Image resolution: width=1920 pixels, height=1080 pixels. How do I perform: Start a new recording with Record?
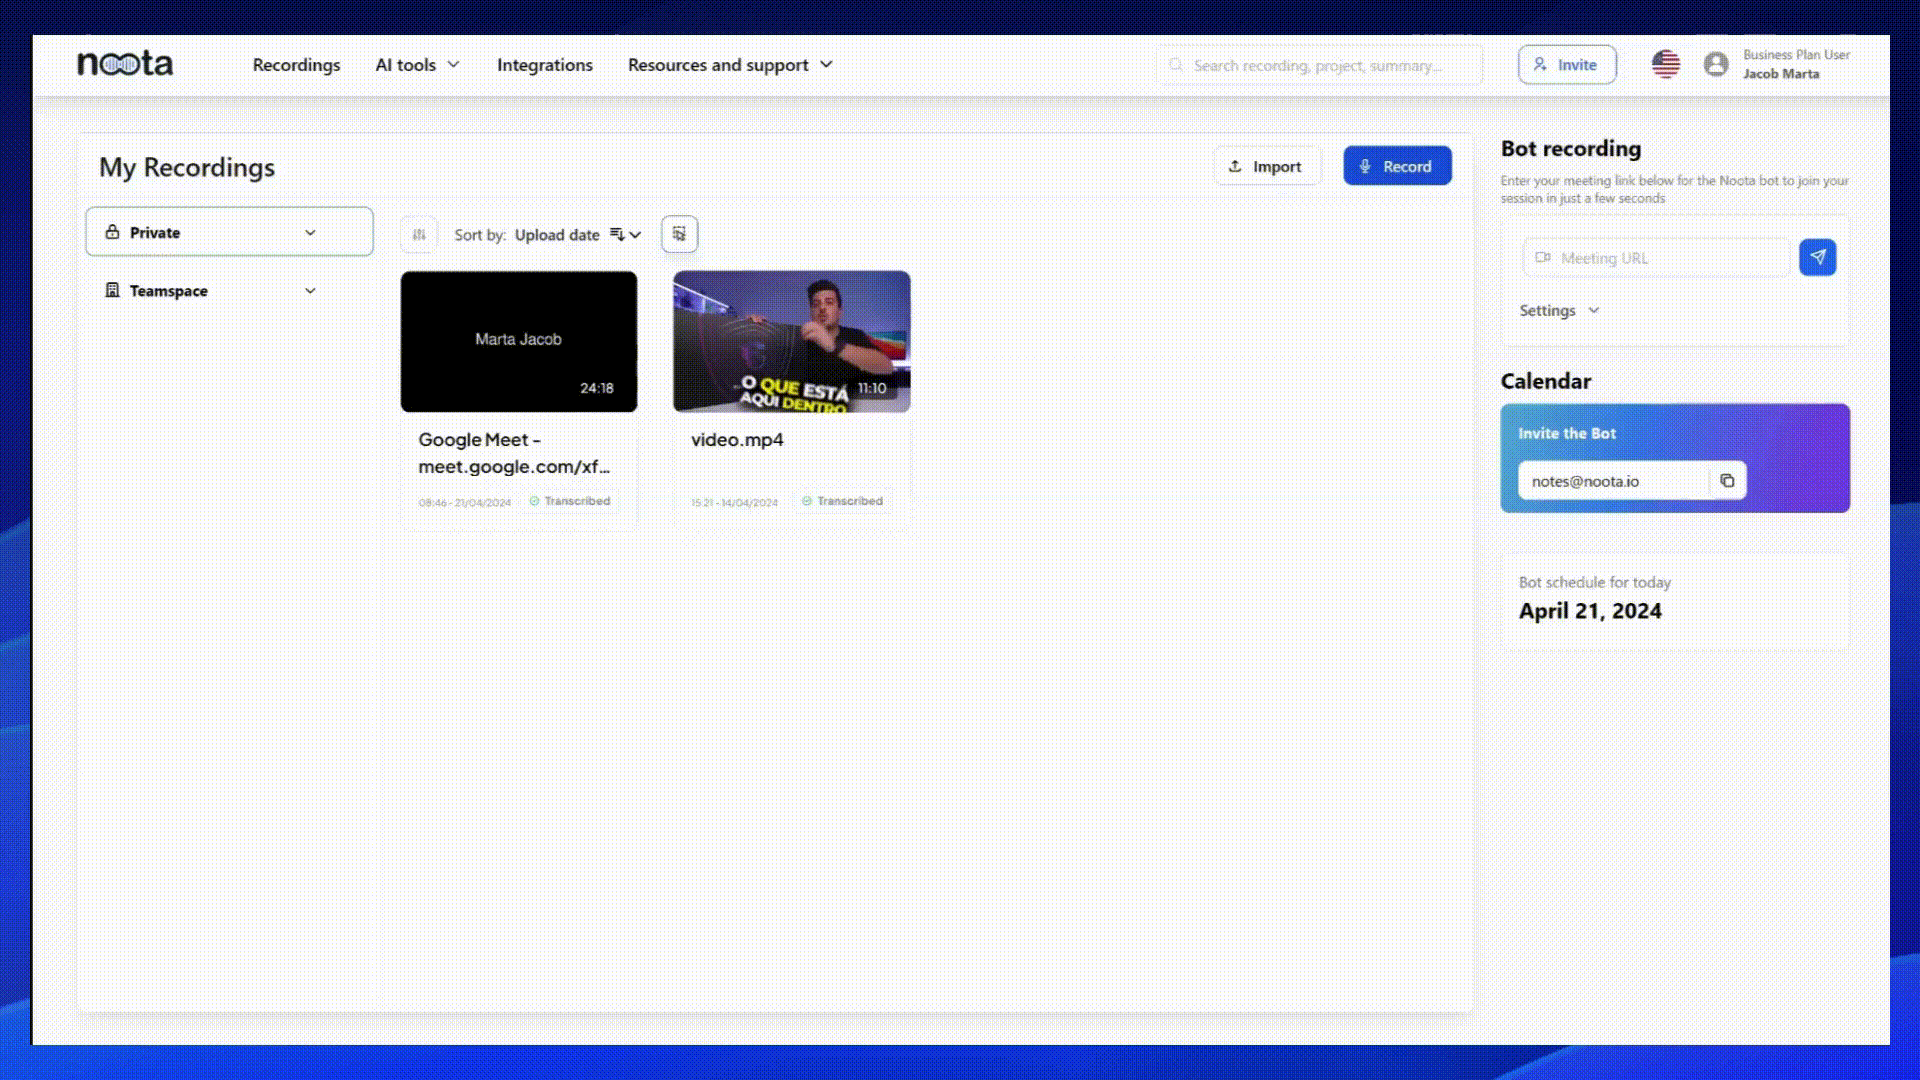pyautogui.click(x=1396, y=166)
